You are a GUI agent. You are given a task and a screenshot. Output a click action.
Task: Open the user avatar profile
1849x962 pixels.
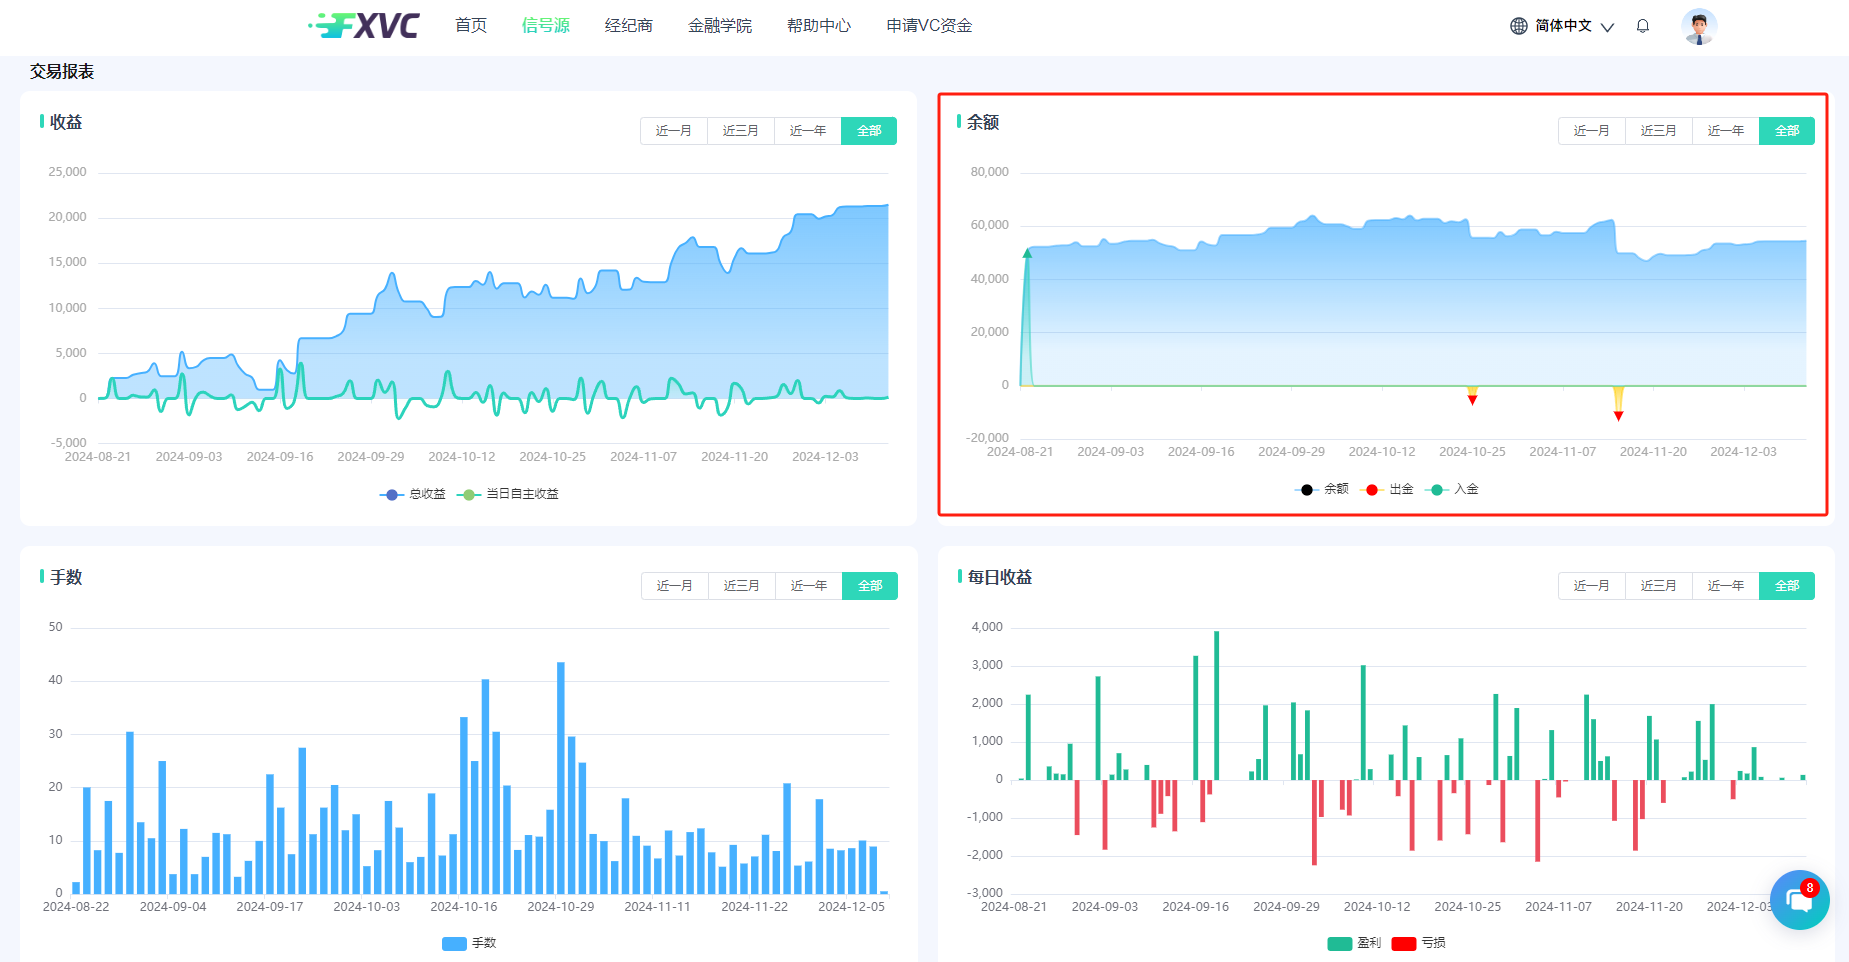click(1699, 26)
